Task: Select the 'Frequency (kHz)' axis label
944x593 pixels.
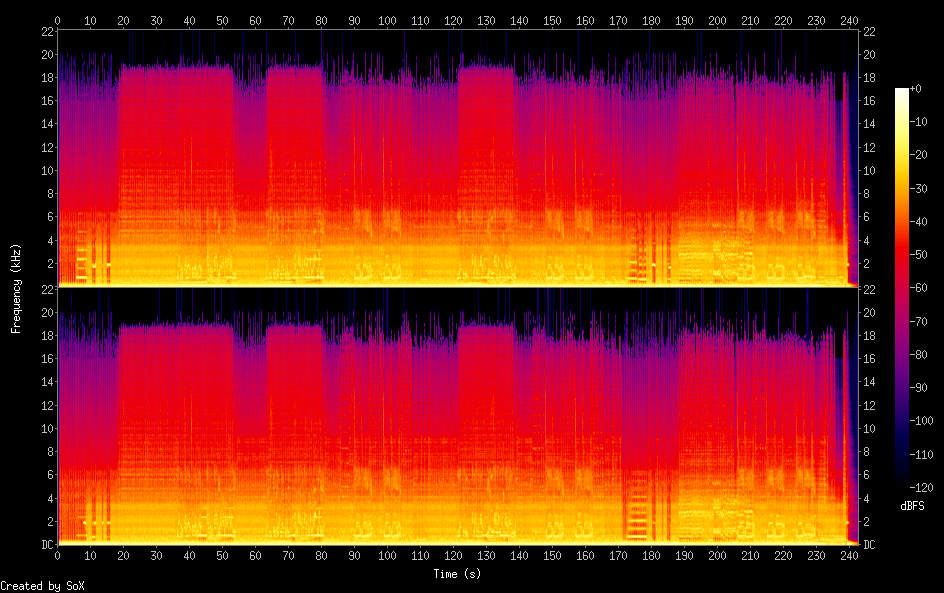Action: (16, 288)
